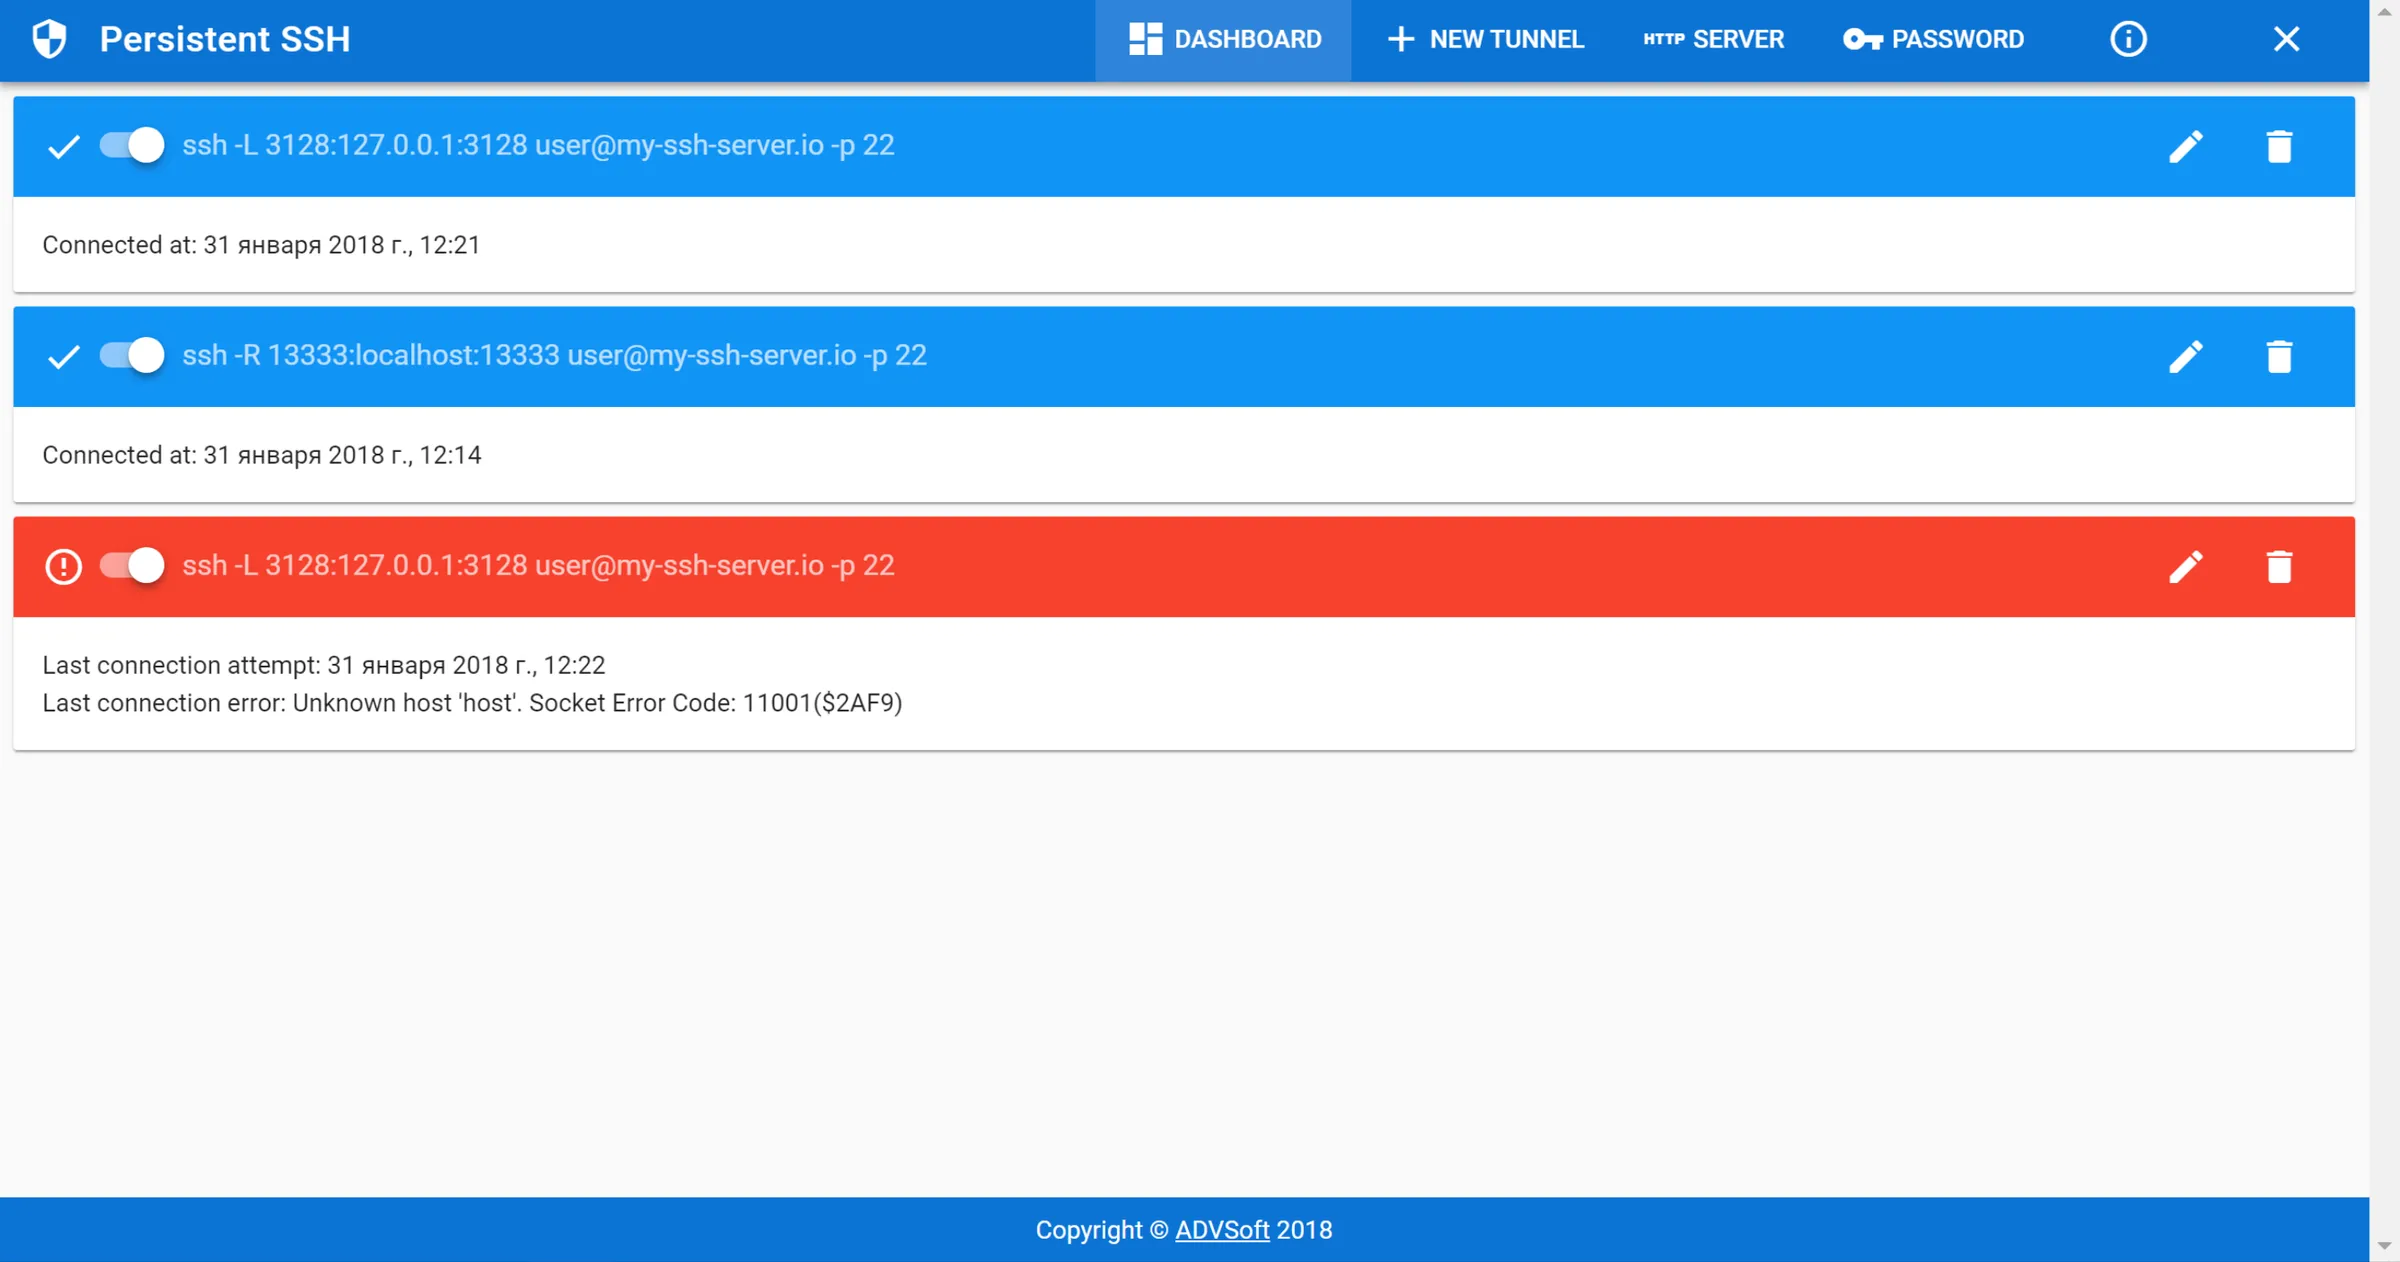The height and width of the screenshot is (1262, 2400).
Task: Close the Persistent SSH window
Action: click(2286, 39)
